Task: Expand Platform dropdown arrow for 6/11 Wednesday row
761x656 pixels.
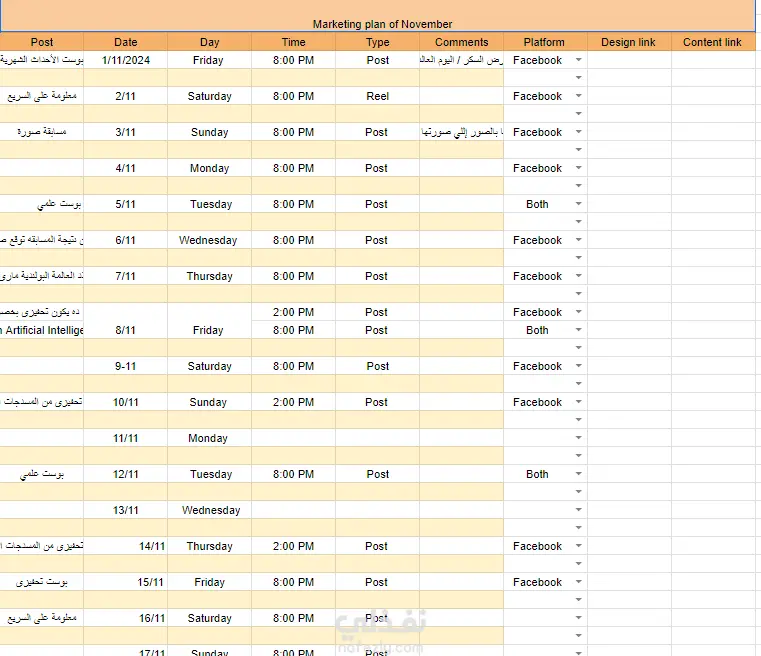Action: (579, 240)
